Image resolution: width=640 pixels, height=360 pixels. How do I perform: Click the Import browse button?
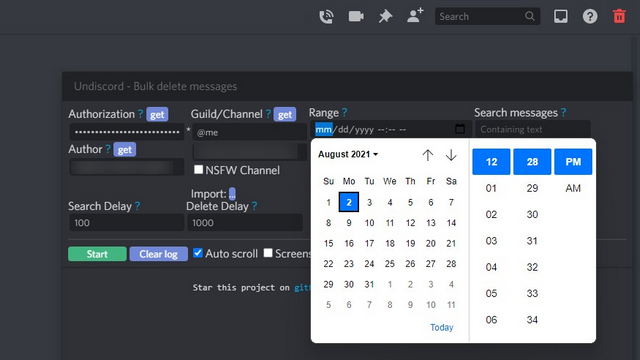232,194
